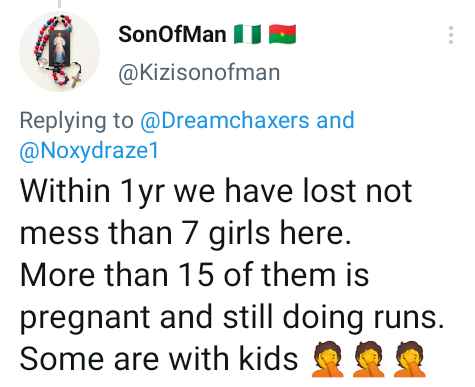Click the blue "and" after @Dreamchaxers
The image size is (475, 387).
335,120
